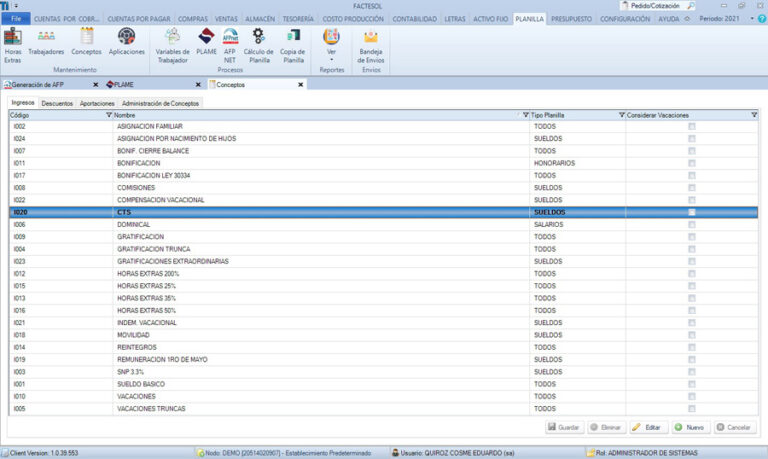The height and width of the screenshot is (459, 768).
Task: Toggle Considerar Vacaciones for ASIGNACION FAMILIAR
Action: 691,127
